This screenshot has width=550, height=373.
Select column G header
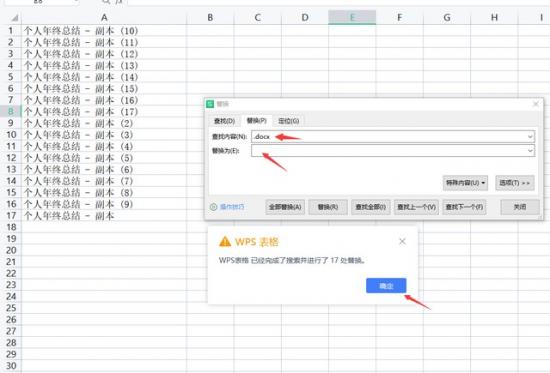[x=447, y=18]
